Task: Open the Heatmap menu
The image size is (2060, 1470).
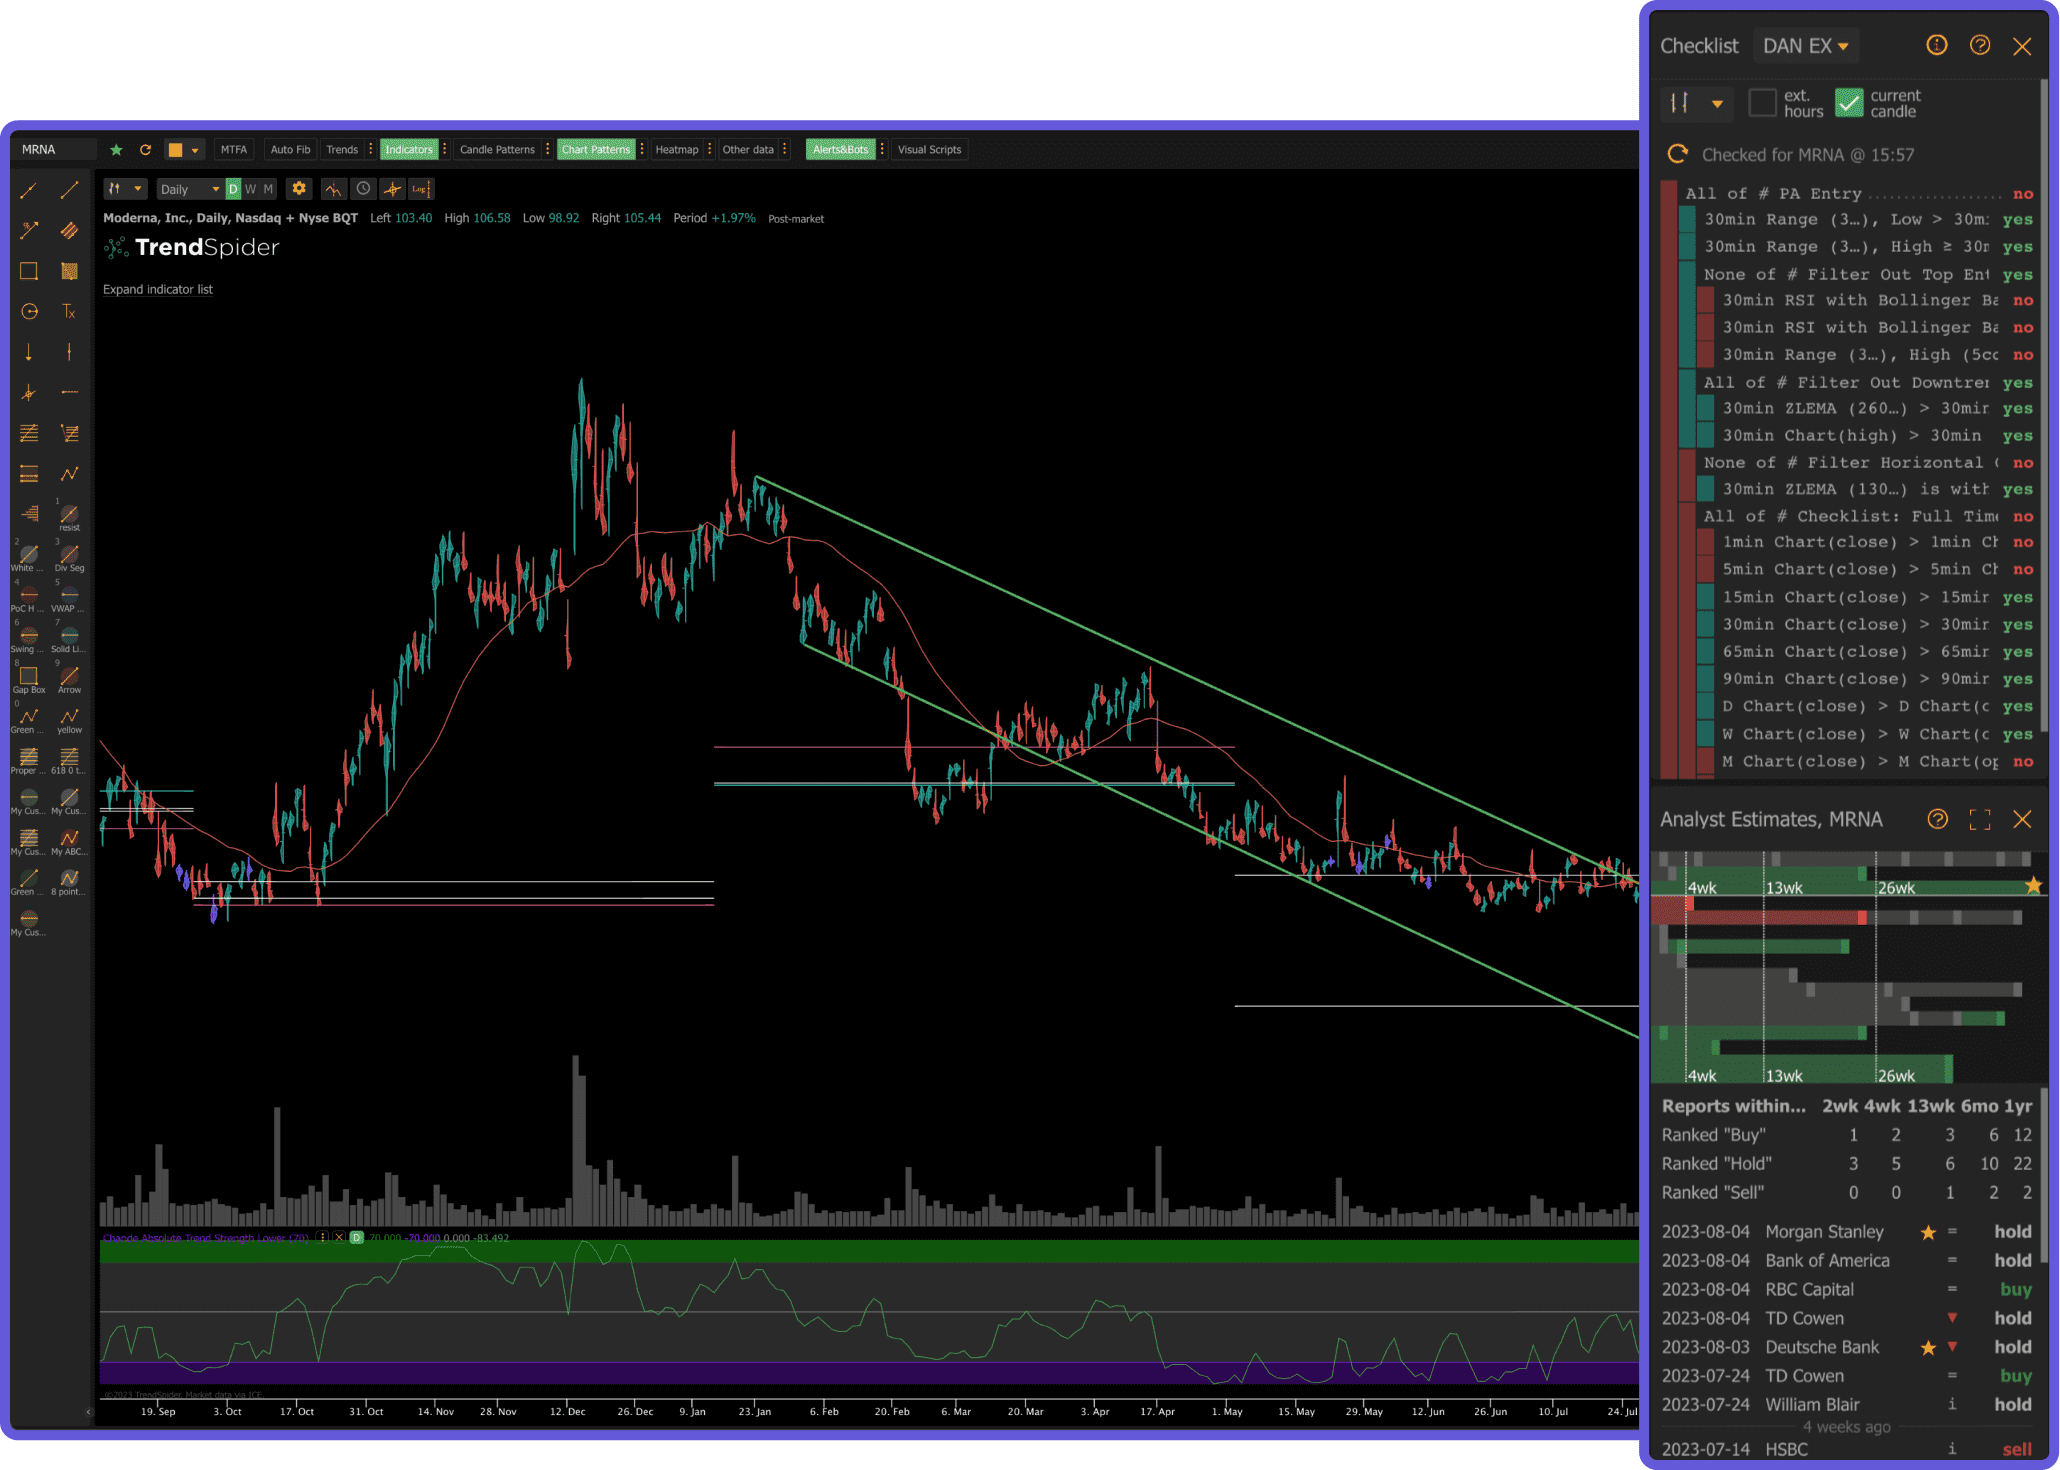Action: pyautogui.click(x=676, y=150)
